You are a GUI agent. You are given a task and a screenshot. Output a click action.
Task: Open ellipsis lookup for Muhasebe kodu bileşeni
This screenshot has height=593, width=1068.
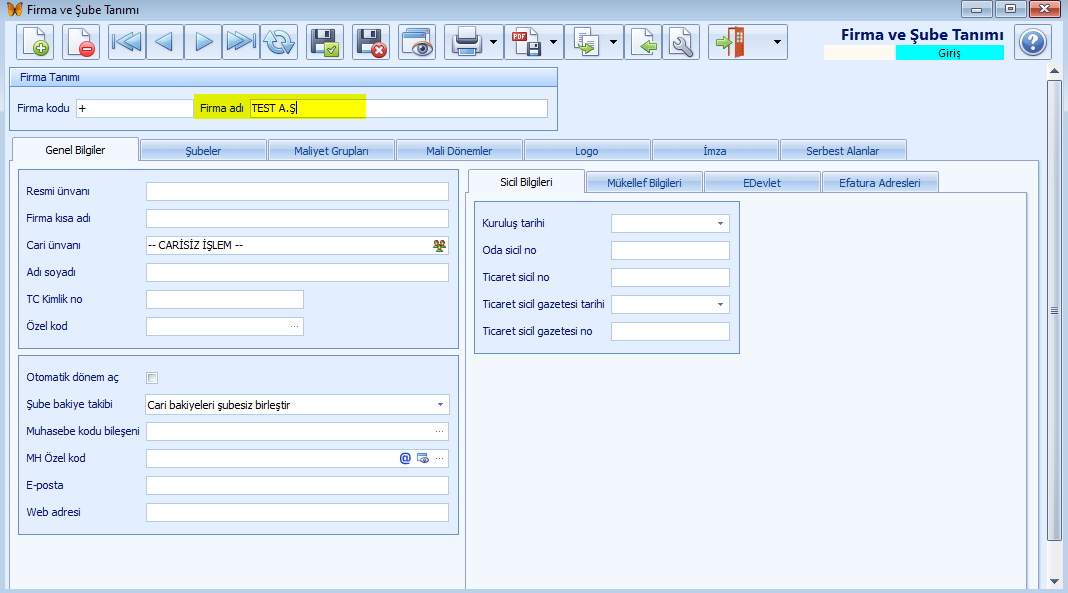(x=439, y=432)
